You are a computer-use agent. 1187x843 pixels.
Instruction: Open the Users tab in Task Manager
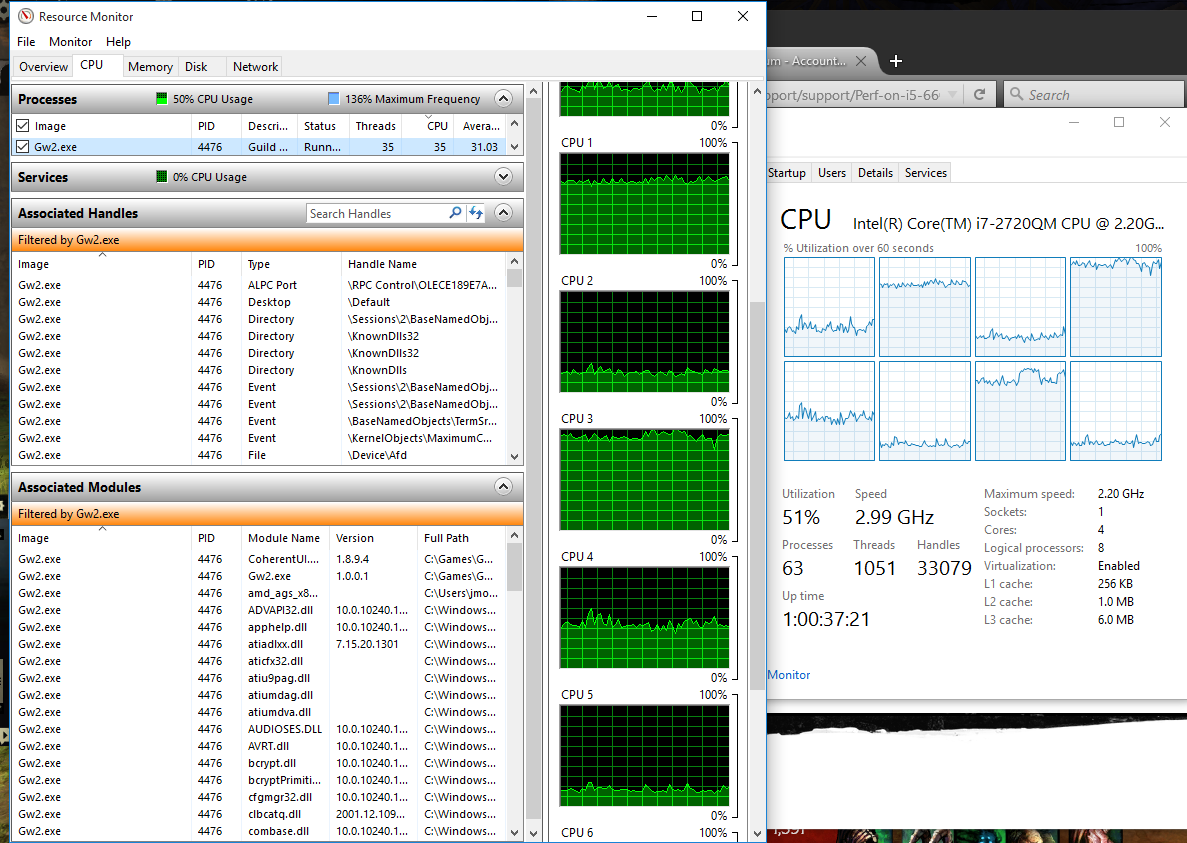coord(831,173)
